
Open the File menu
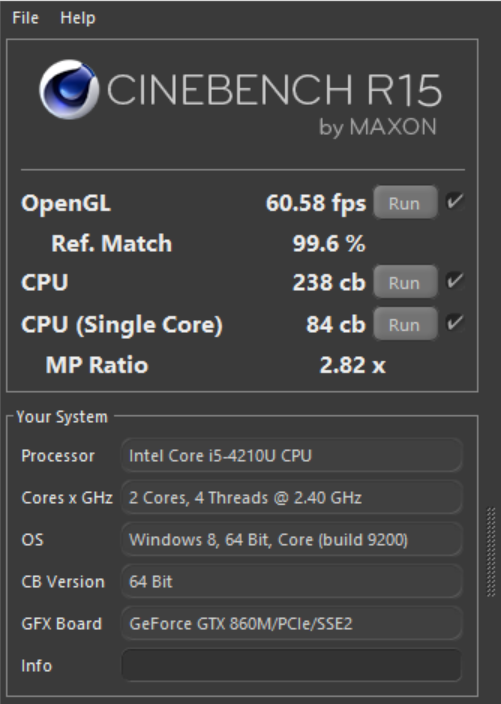25,18
